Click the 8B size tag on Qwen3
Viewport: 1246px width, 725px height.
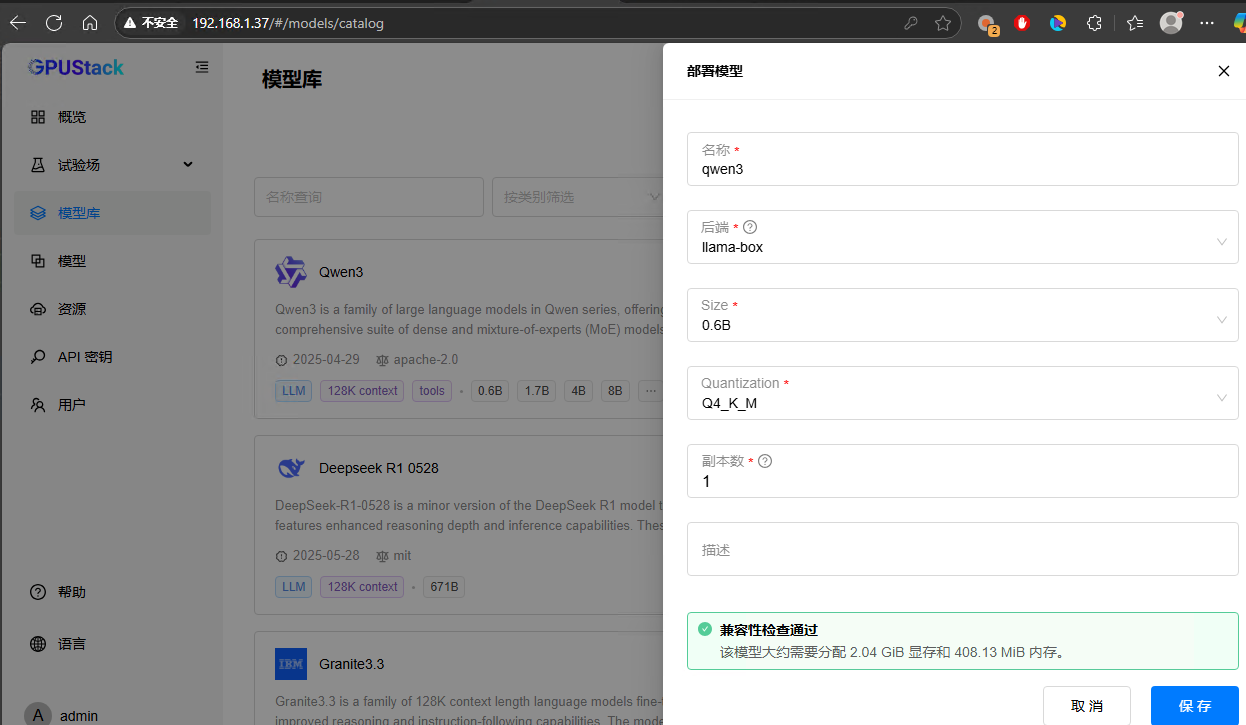click(x=615, y=391)
